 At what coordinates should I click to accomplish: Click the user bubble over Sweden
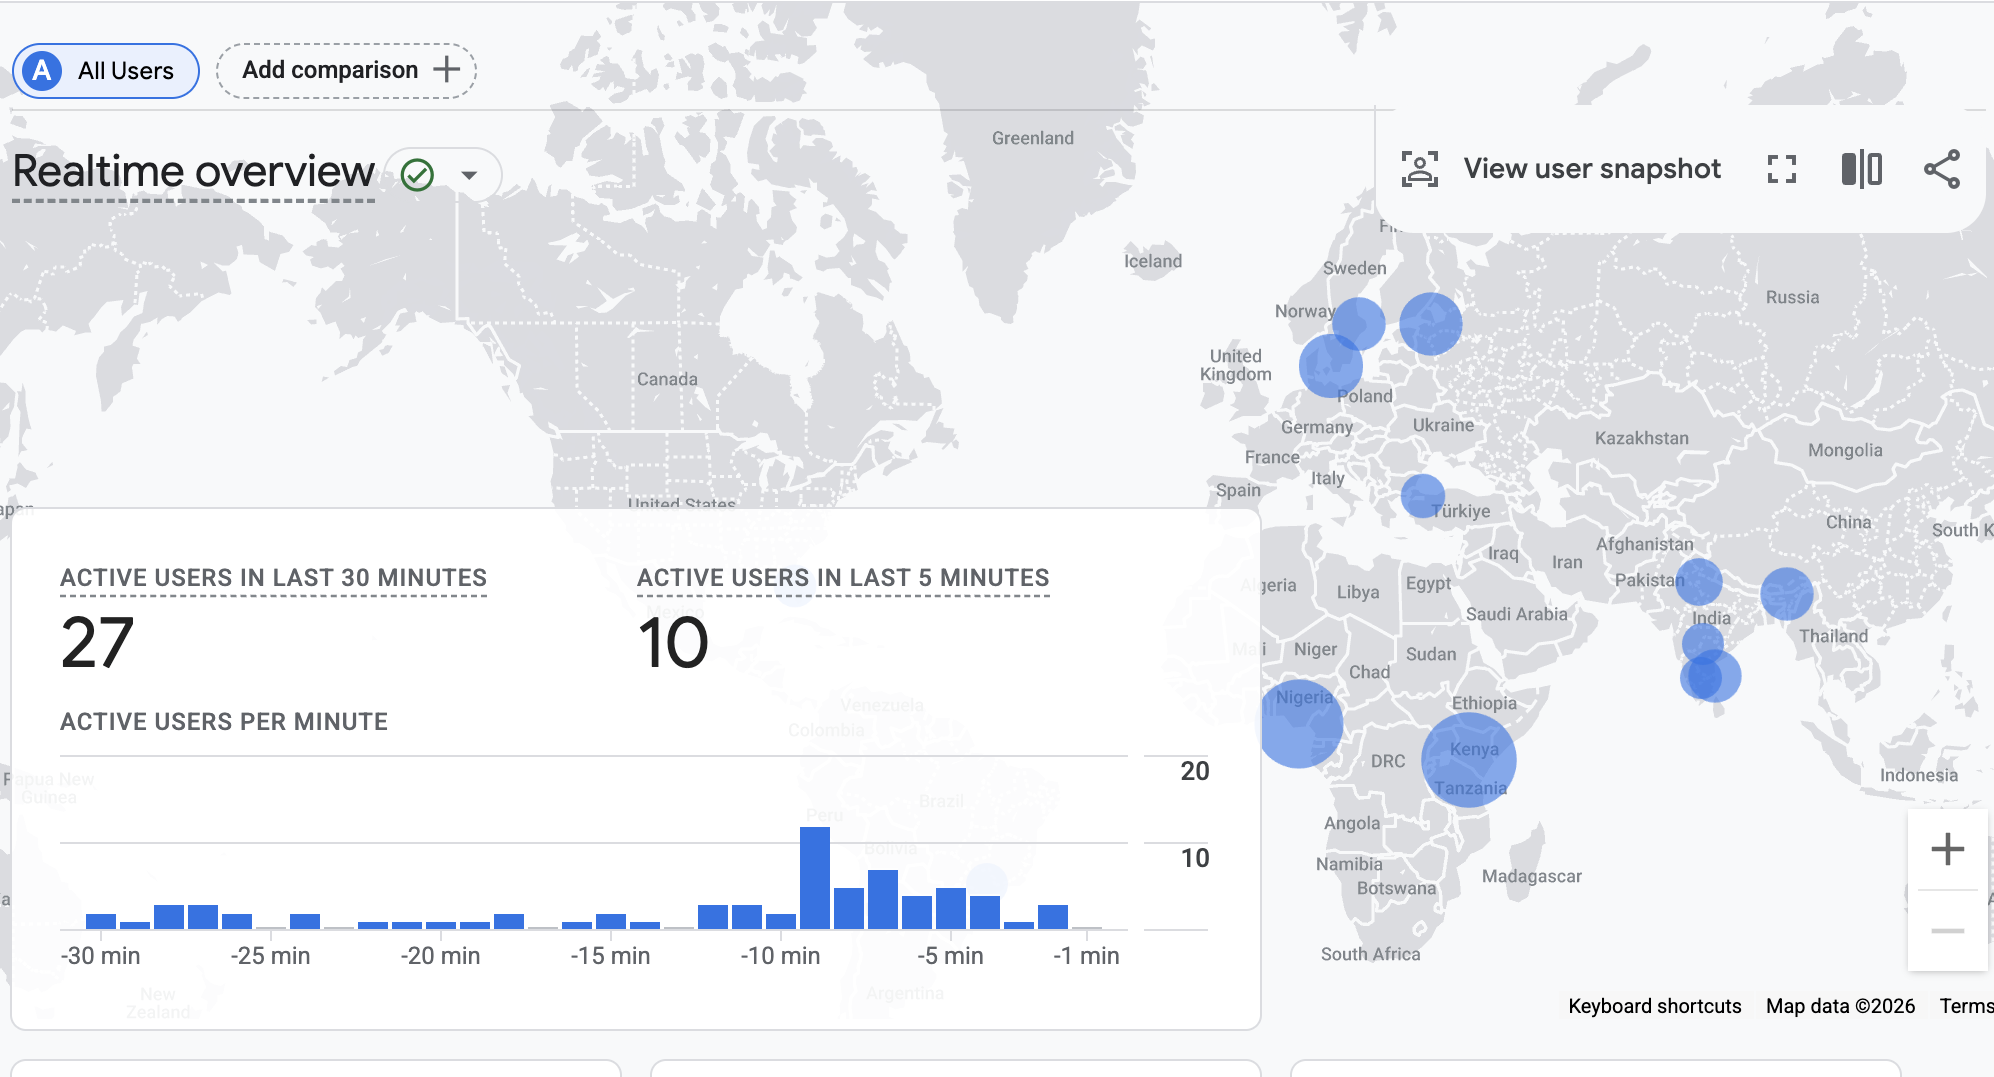click(1358, 324)
